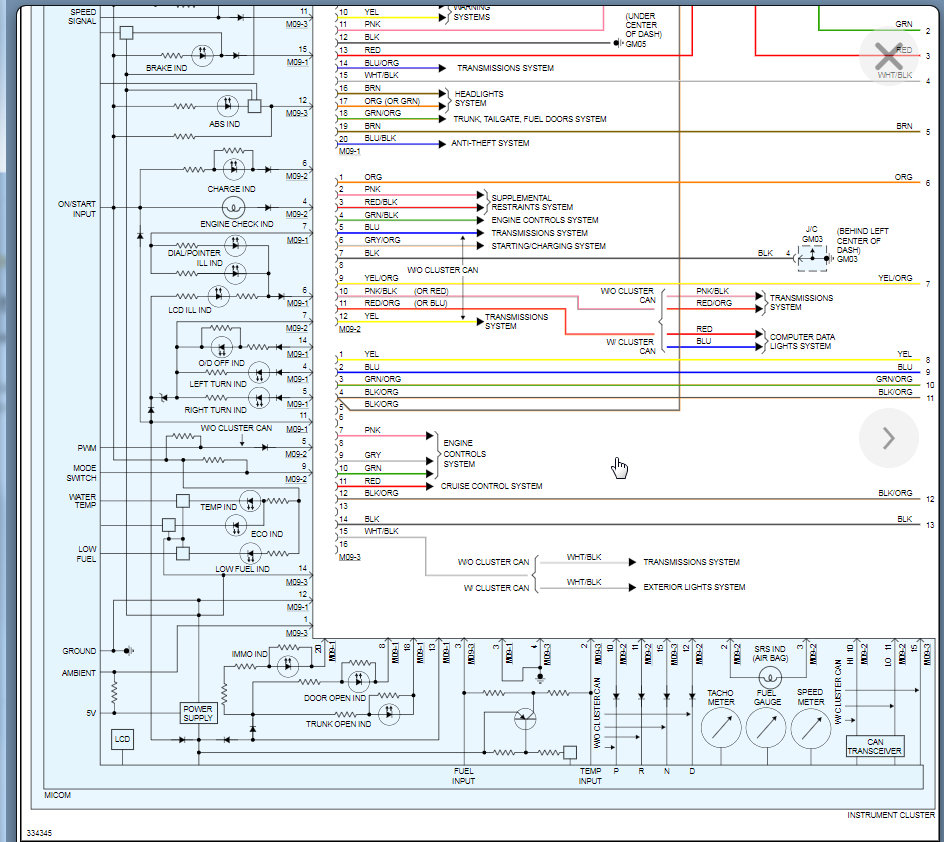Click the O/D OFF IND LED symbol
The height and width of the screenshot is (842, 944).
[x=222, y=348]
